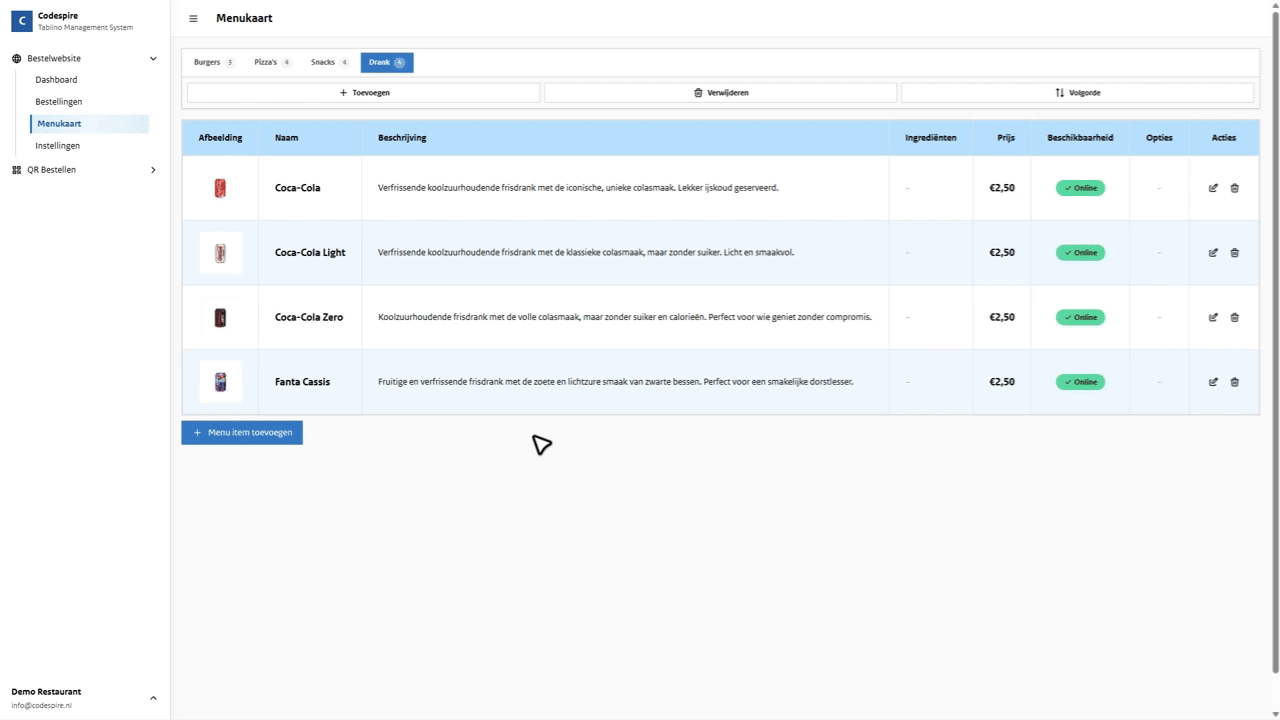The width and height of the screenshot is (1280, 720).
Task: Click the Codespire logo icon
Action: coord(21,20)
